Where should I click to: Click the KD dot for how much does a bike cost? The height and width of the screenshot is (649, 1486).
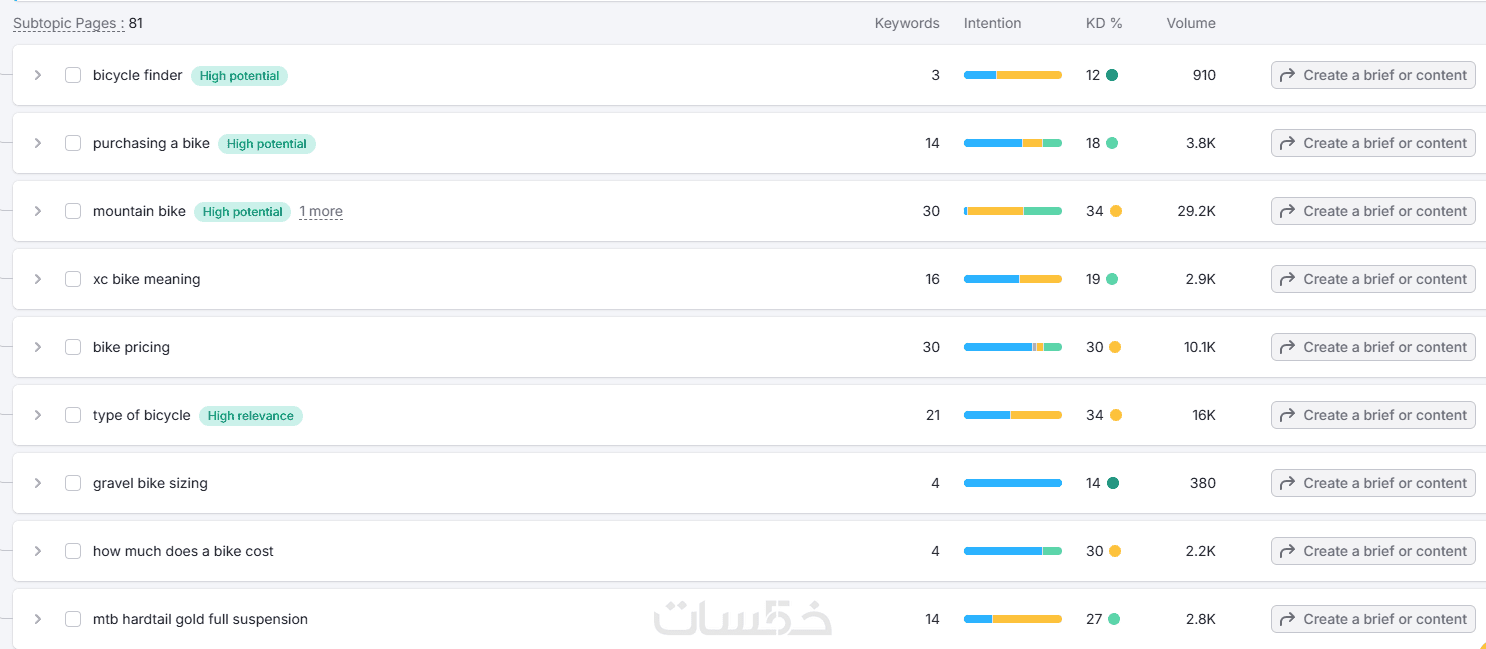(x=1115, y=551)
